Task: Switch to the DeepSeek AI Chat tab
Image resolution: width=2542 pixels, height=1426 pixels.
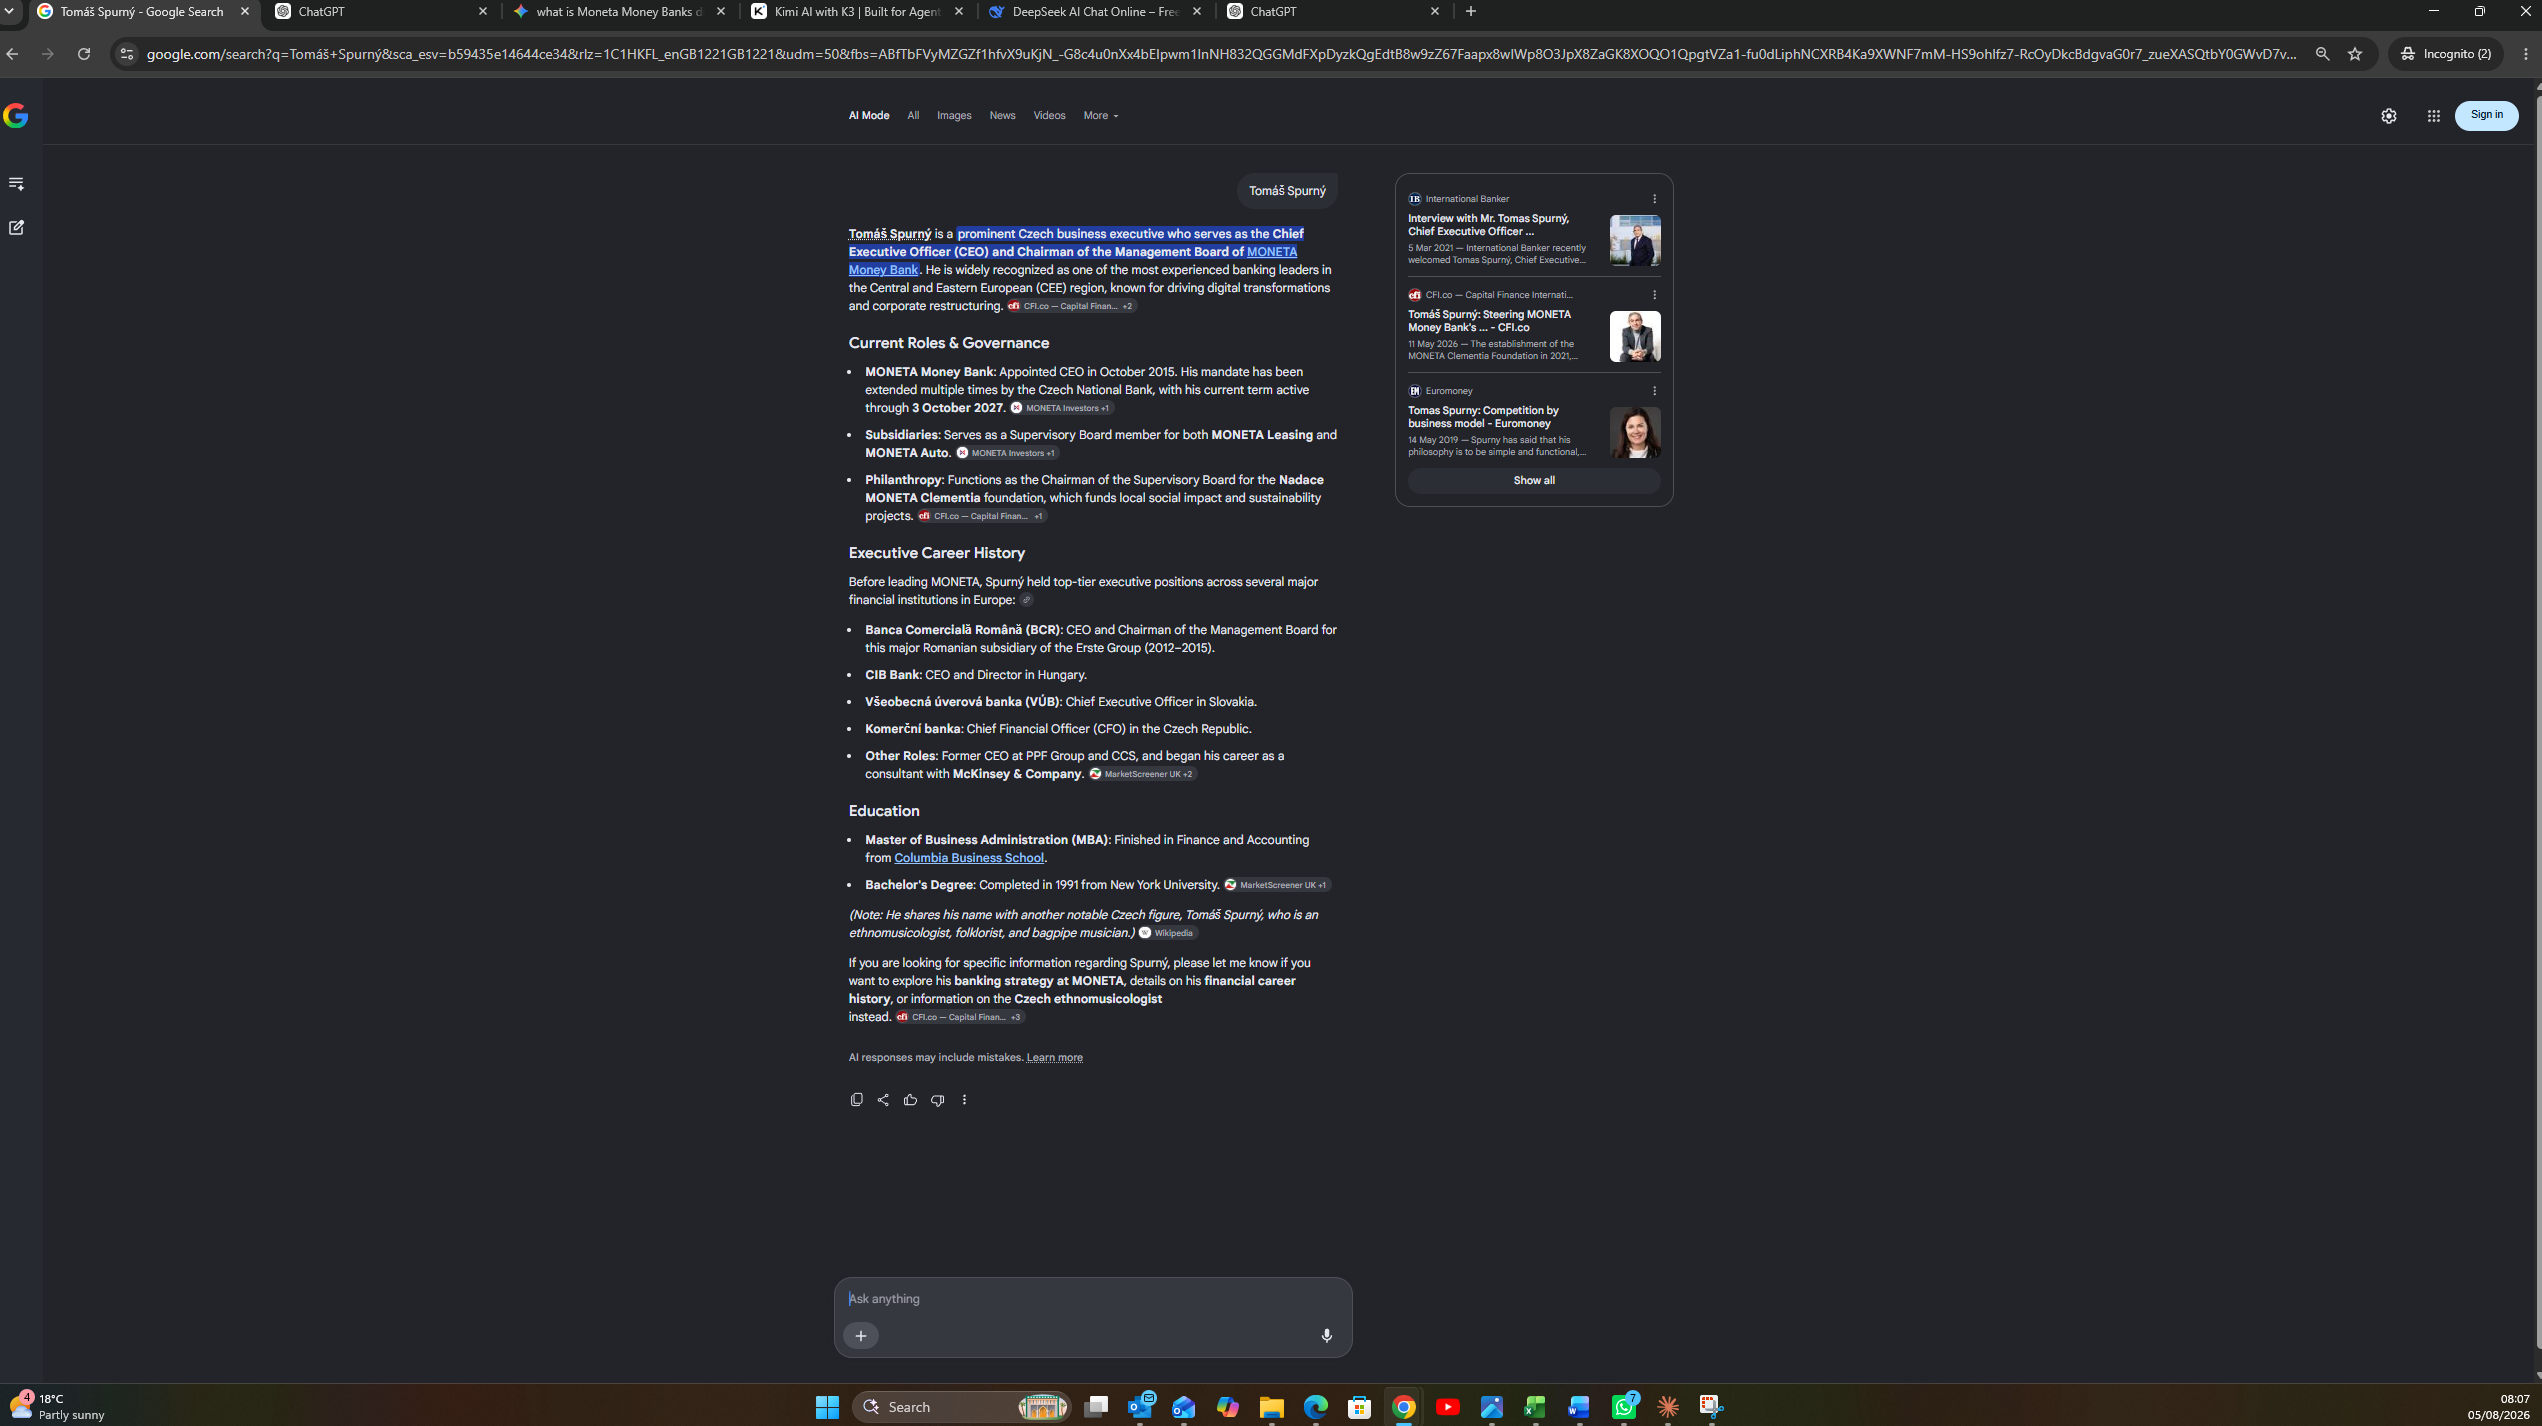Action: pyautogui.click(x=1095, y=12)
